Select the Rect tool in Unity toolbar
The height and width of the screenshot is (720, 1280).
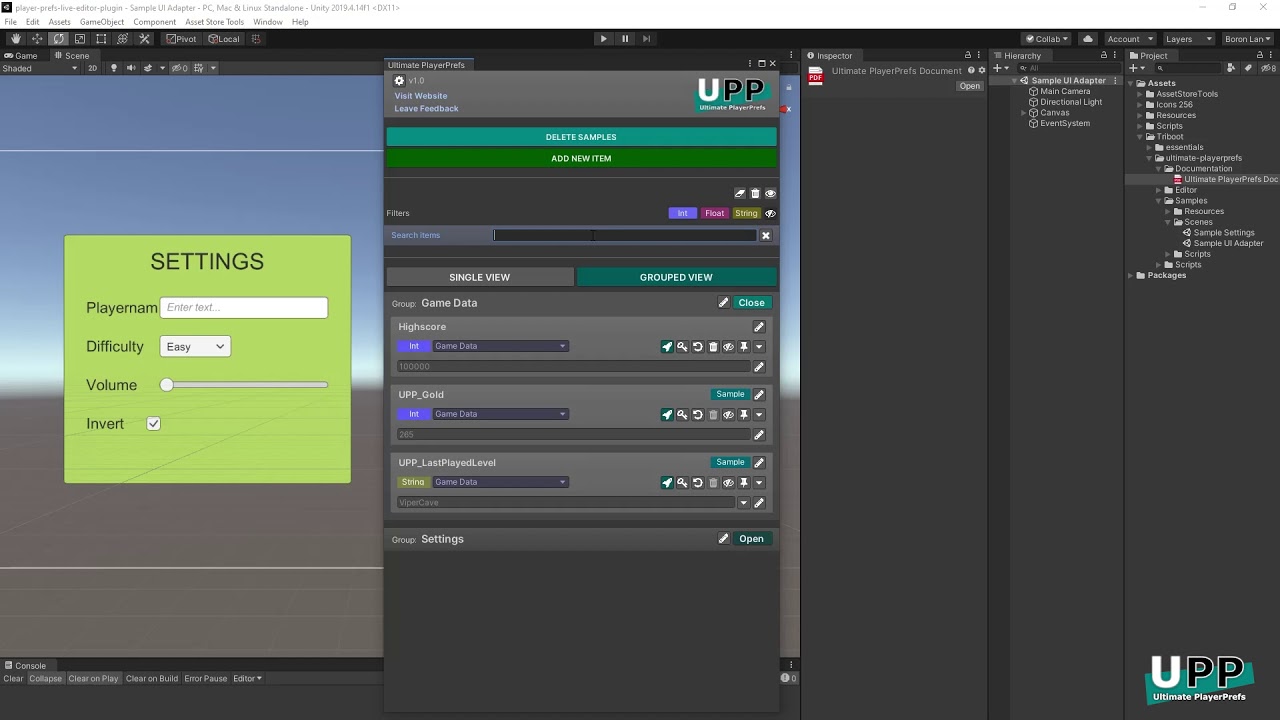click(101, 39)
